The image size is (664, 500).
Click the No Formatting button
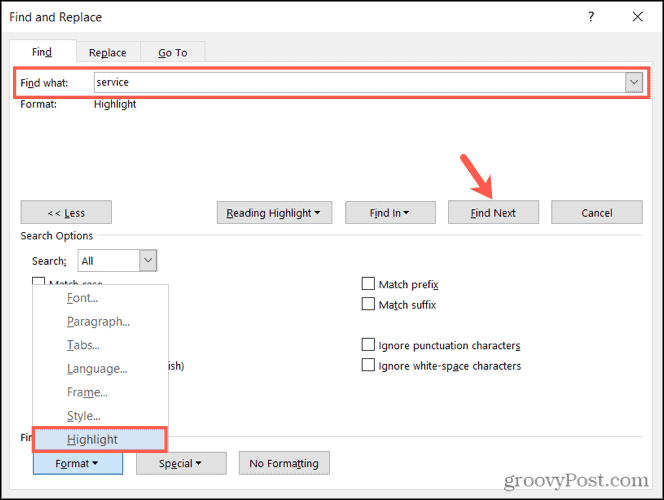tap(284, 463)
